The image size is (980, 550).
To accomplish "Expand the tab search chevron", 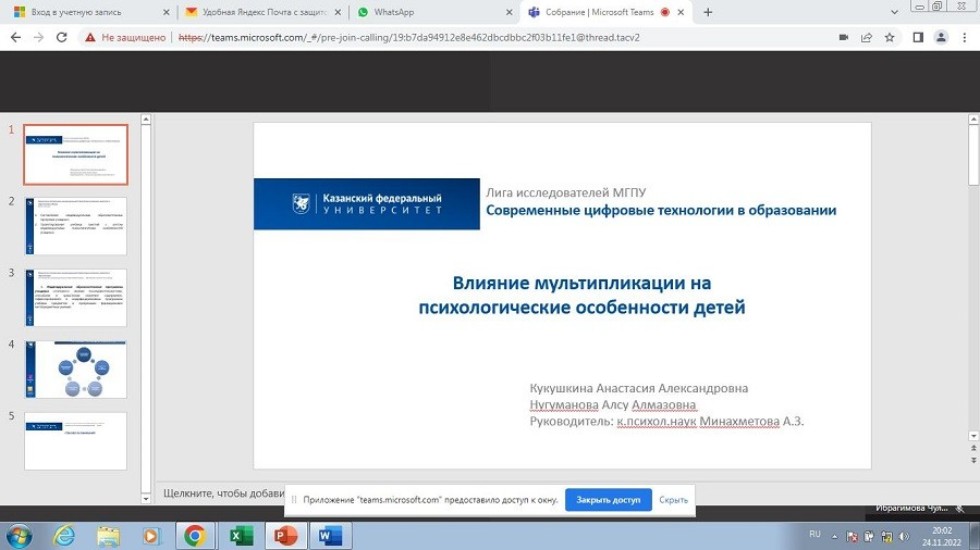I will pyautogui.click(x=894, y=12).
